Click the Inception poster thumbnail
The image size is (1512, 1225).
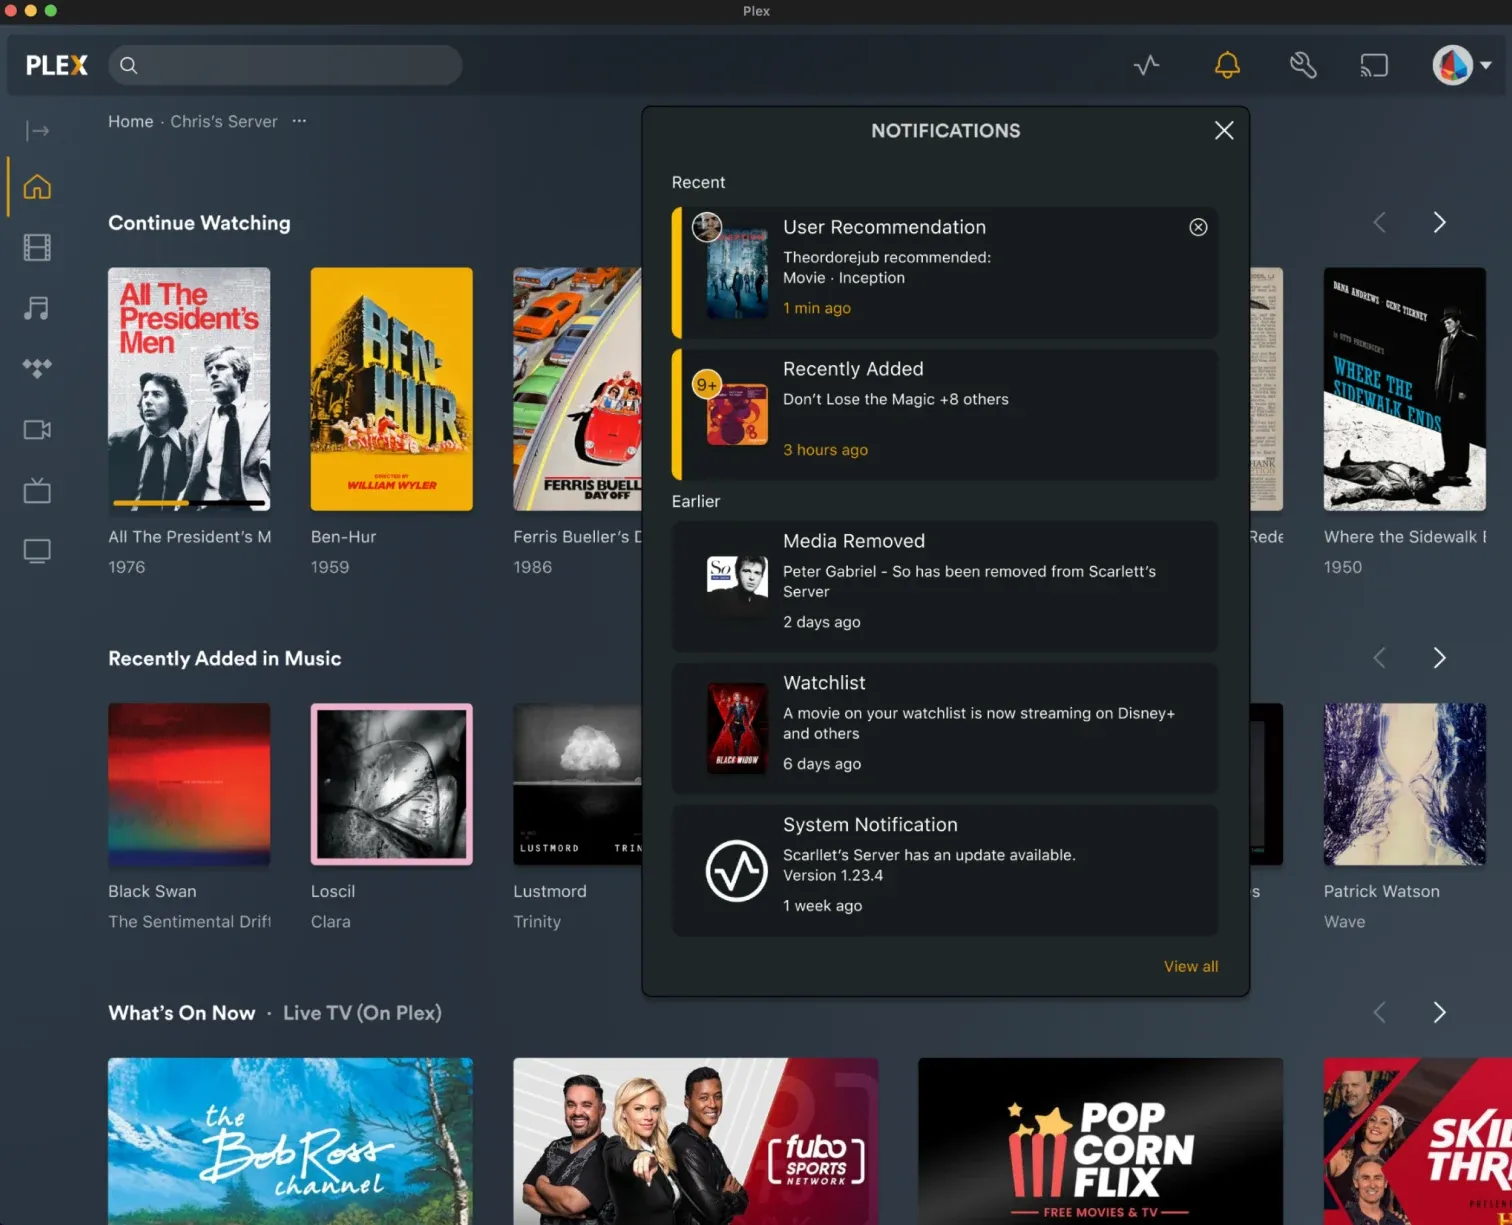tap(737, 272)
